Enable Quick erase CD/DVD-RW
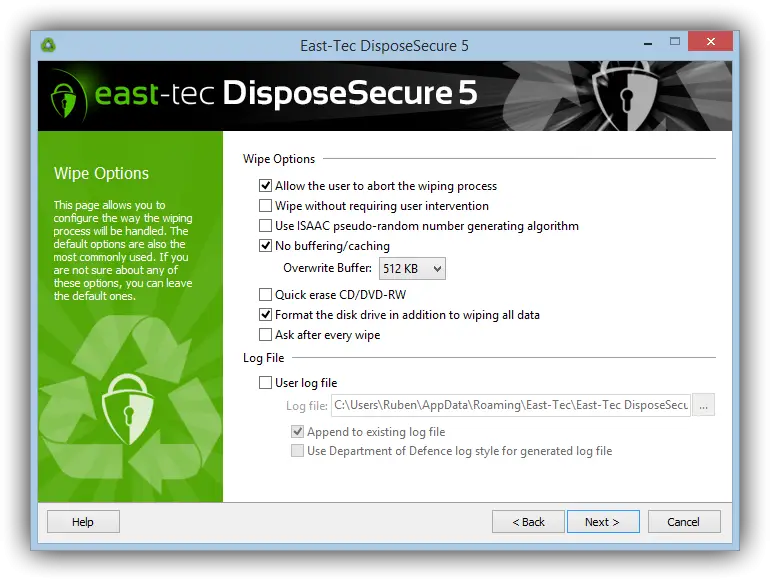Image resolution: width=770 pixels, height=581 pixels. coord(265,295)
